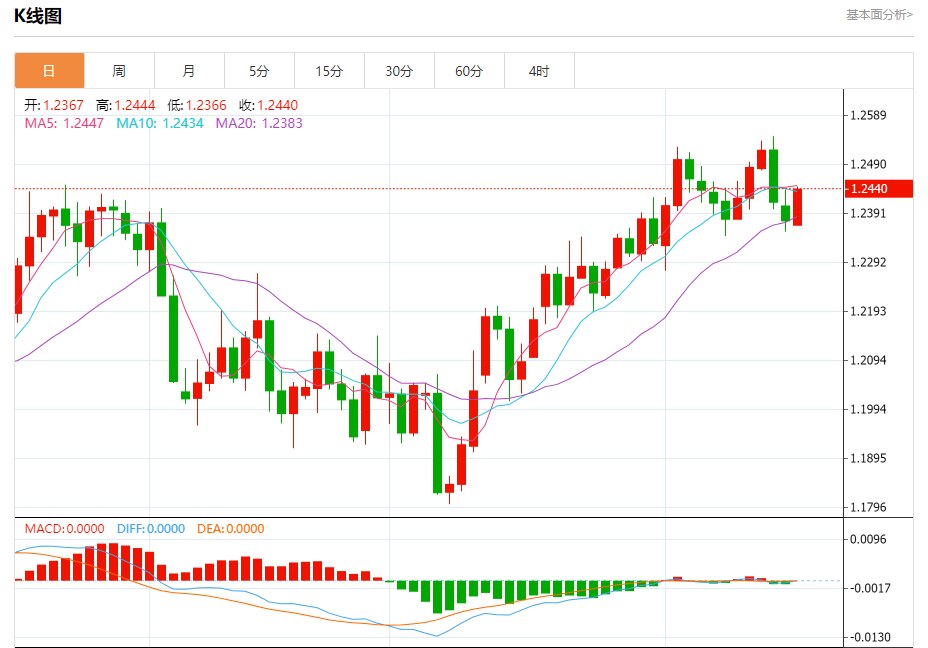Click the latest red candlestick at chart's right edge

tap(797, 207)
